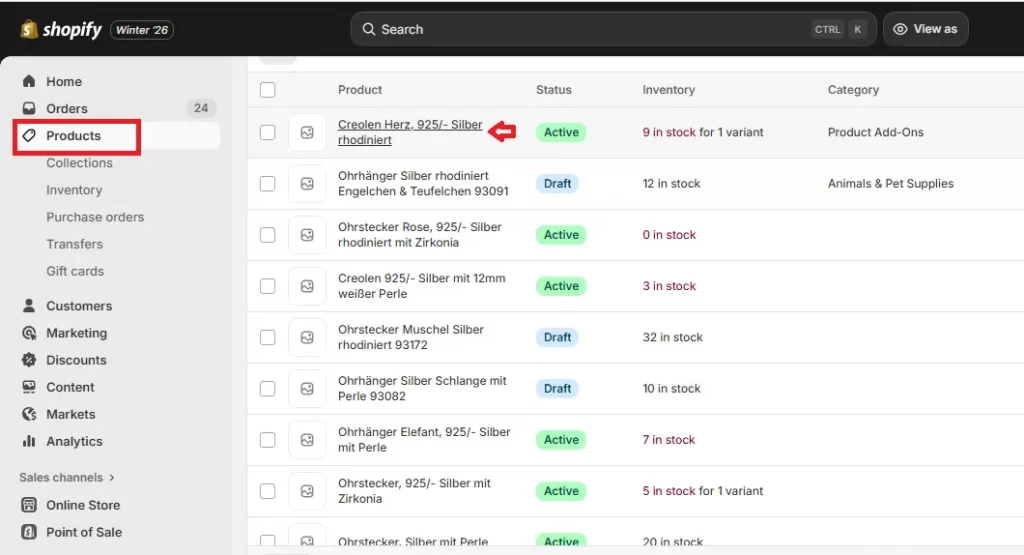Image resolution: width=1024 pixels, height=555 pixels.
Task: Click image placeholder for Engelchen & Teufelchen product
Action: 307,183
